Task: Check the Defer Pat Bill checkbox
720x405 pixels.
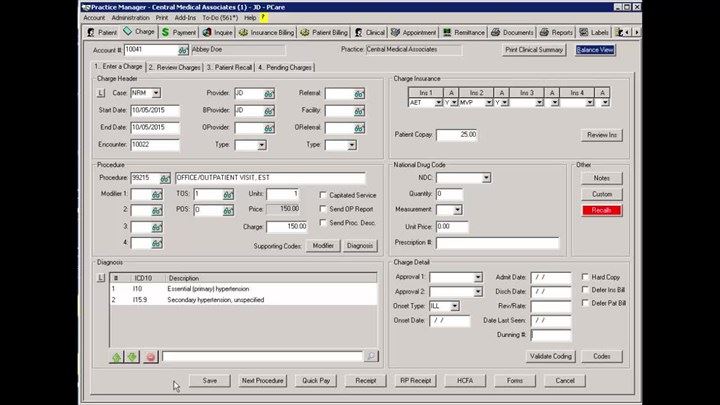Action: pyautogui.click(x=585, y=303)
